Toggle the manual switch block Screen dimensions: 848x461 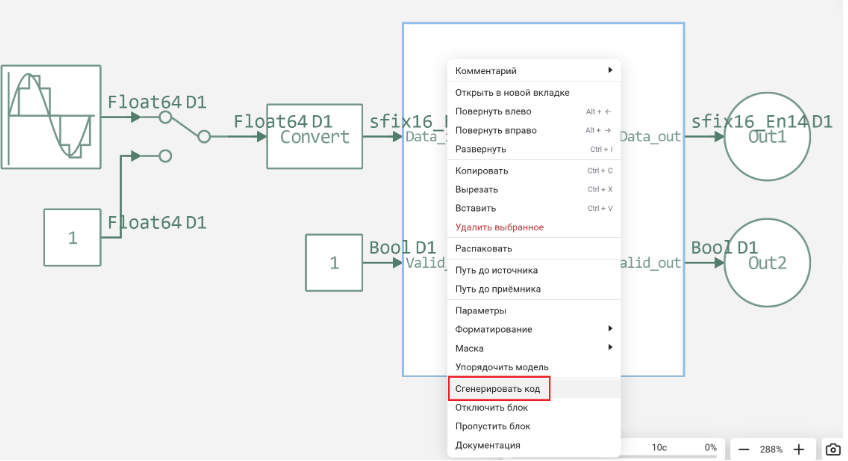tap(185, 128)
